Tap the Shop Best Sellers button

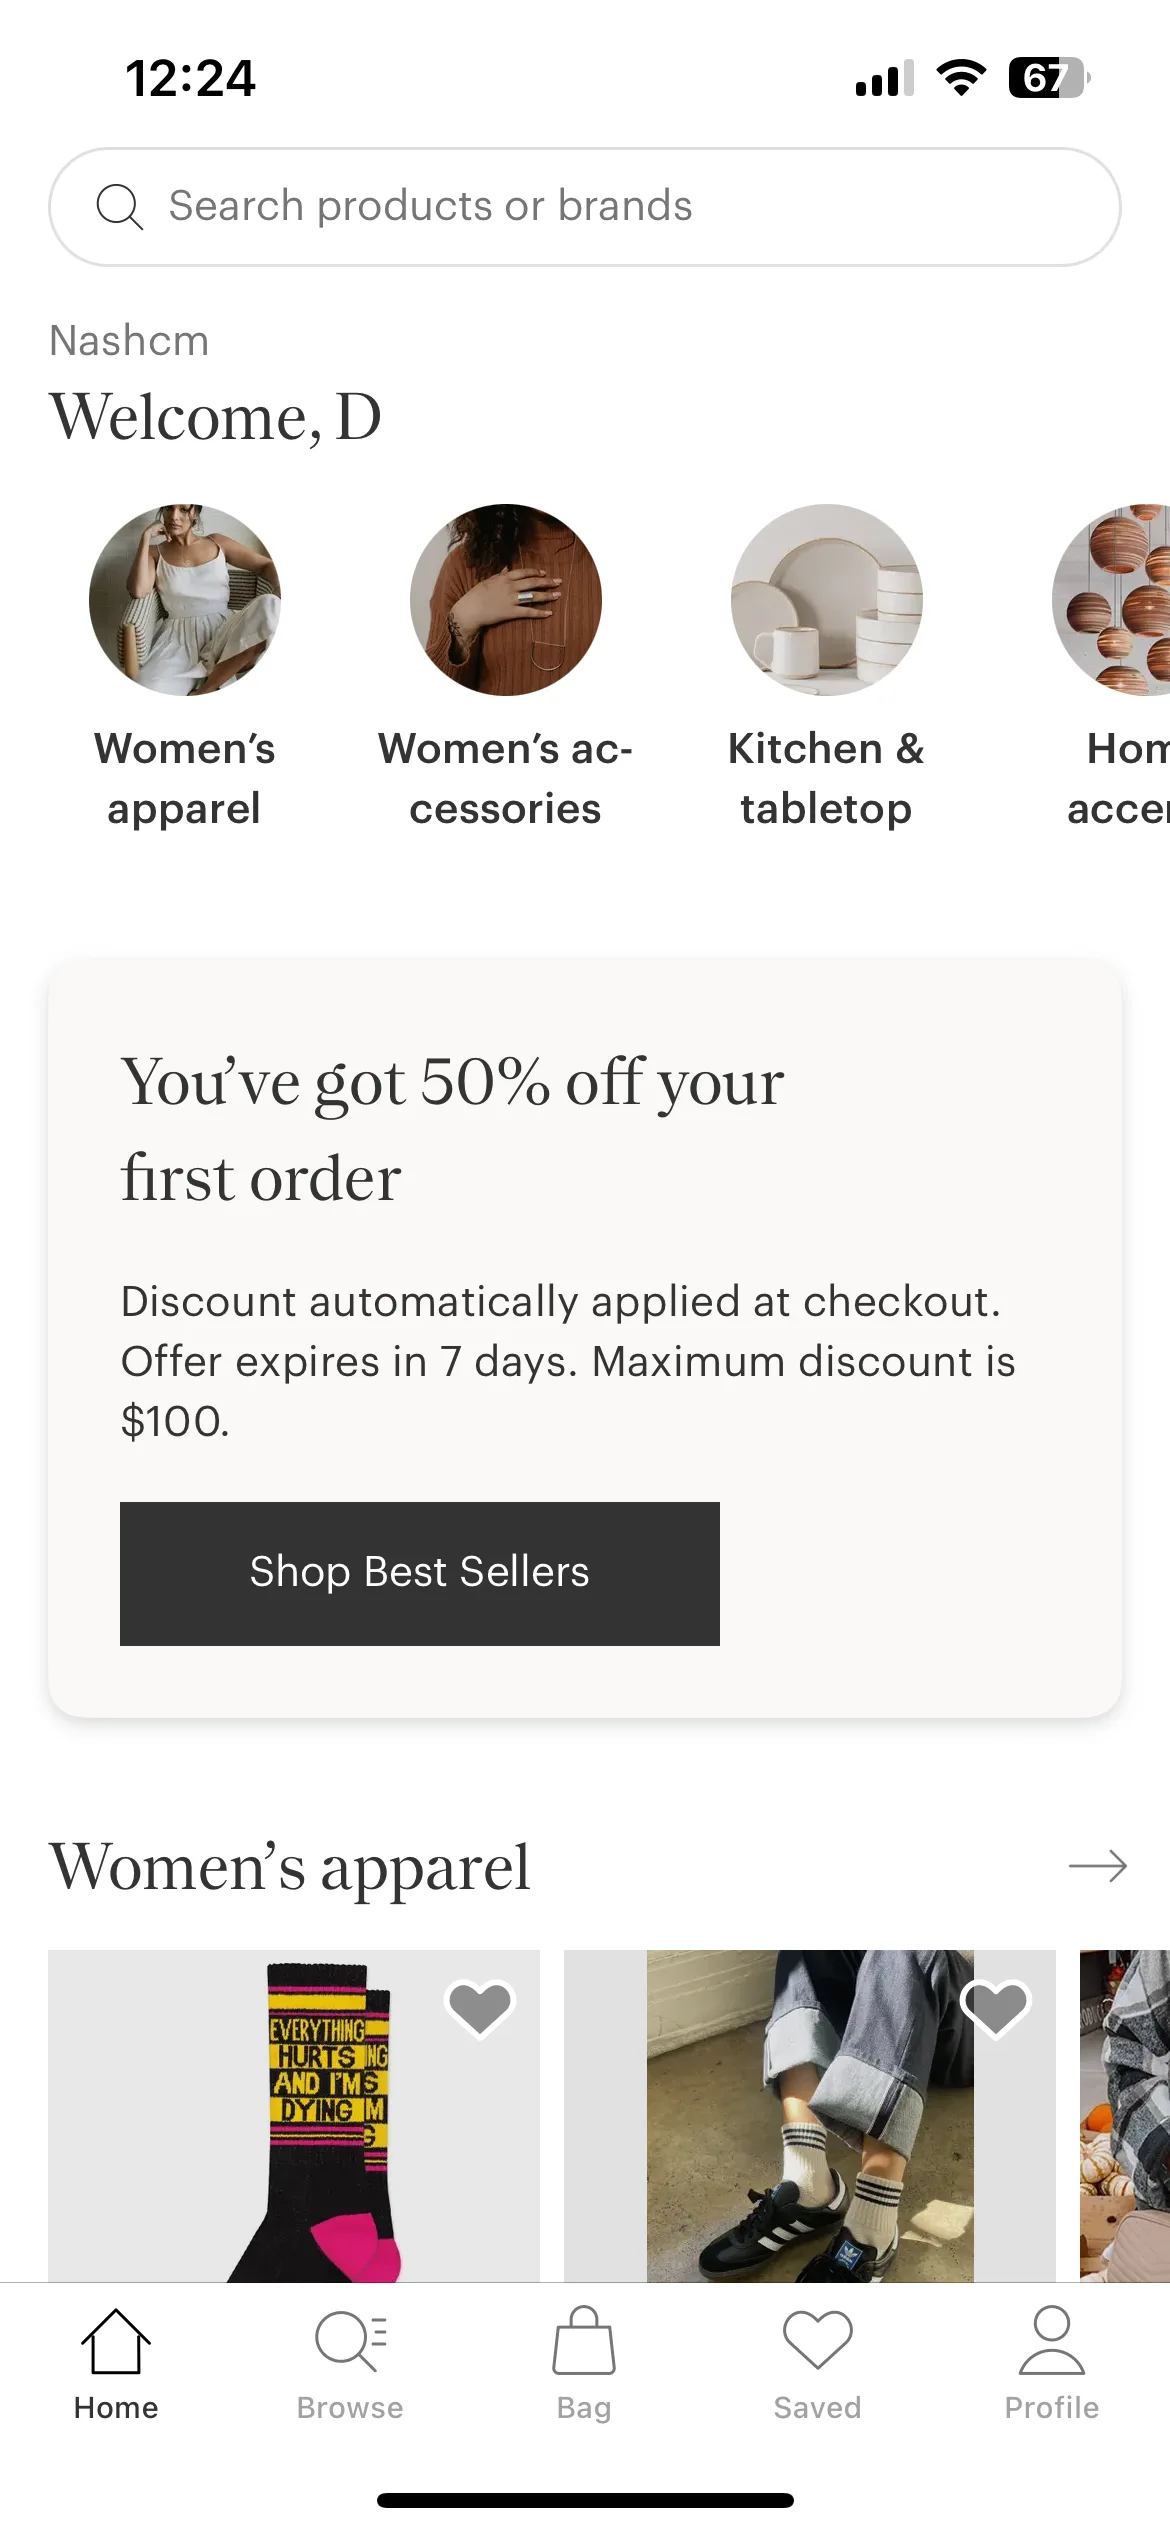tap(420, 1573)
